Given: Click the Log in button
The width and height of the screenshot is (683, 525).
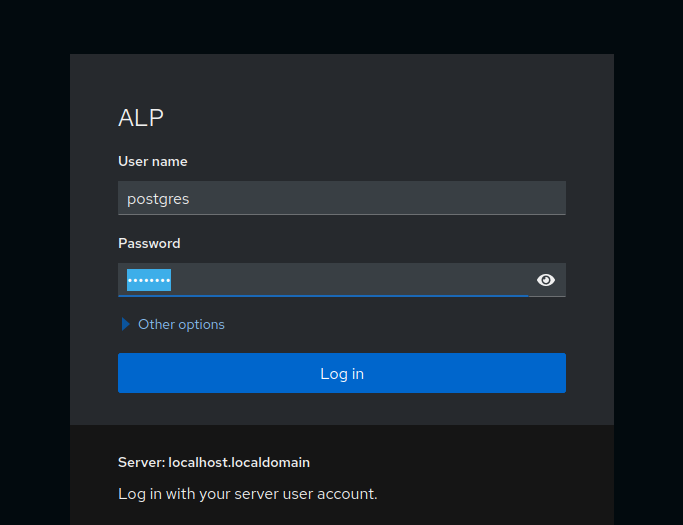Looking at the screenshot, I should 342,373.
